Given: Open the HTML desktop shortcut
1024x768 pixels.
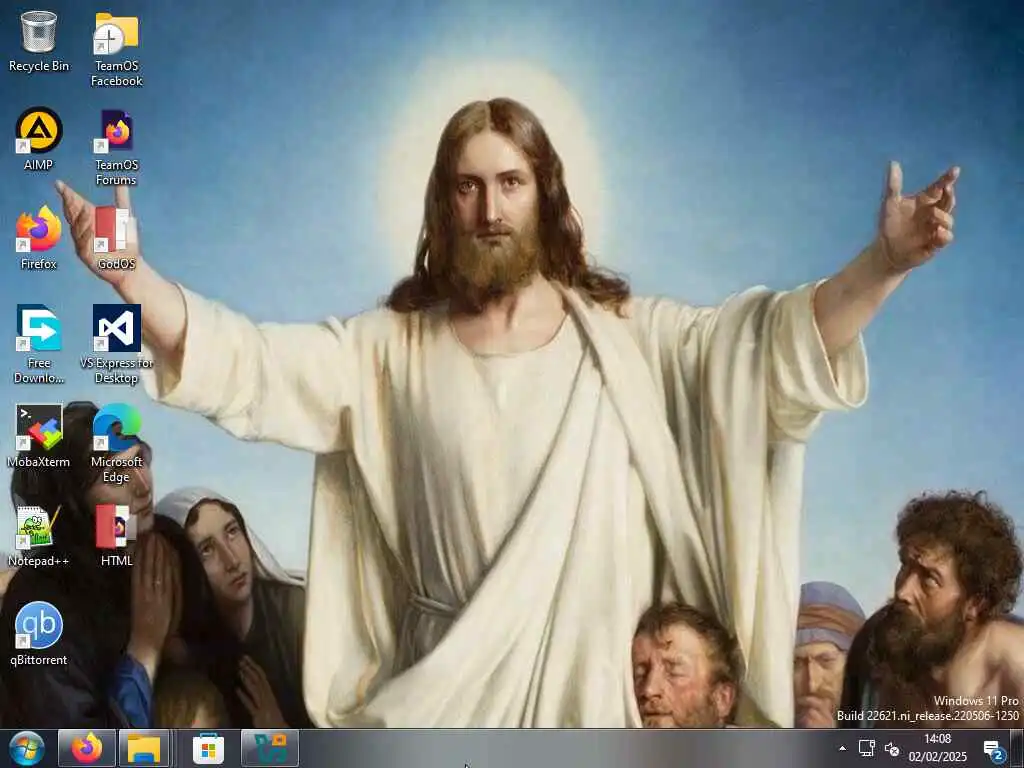Looking at the screenshot, I should (x=116, y=536).
